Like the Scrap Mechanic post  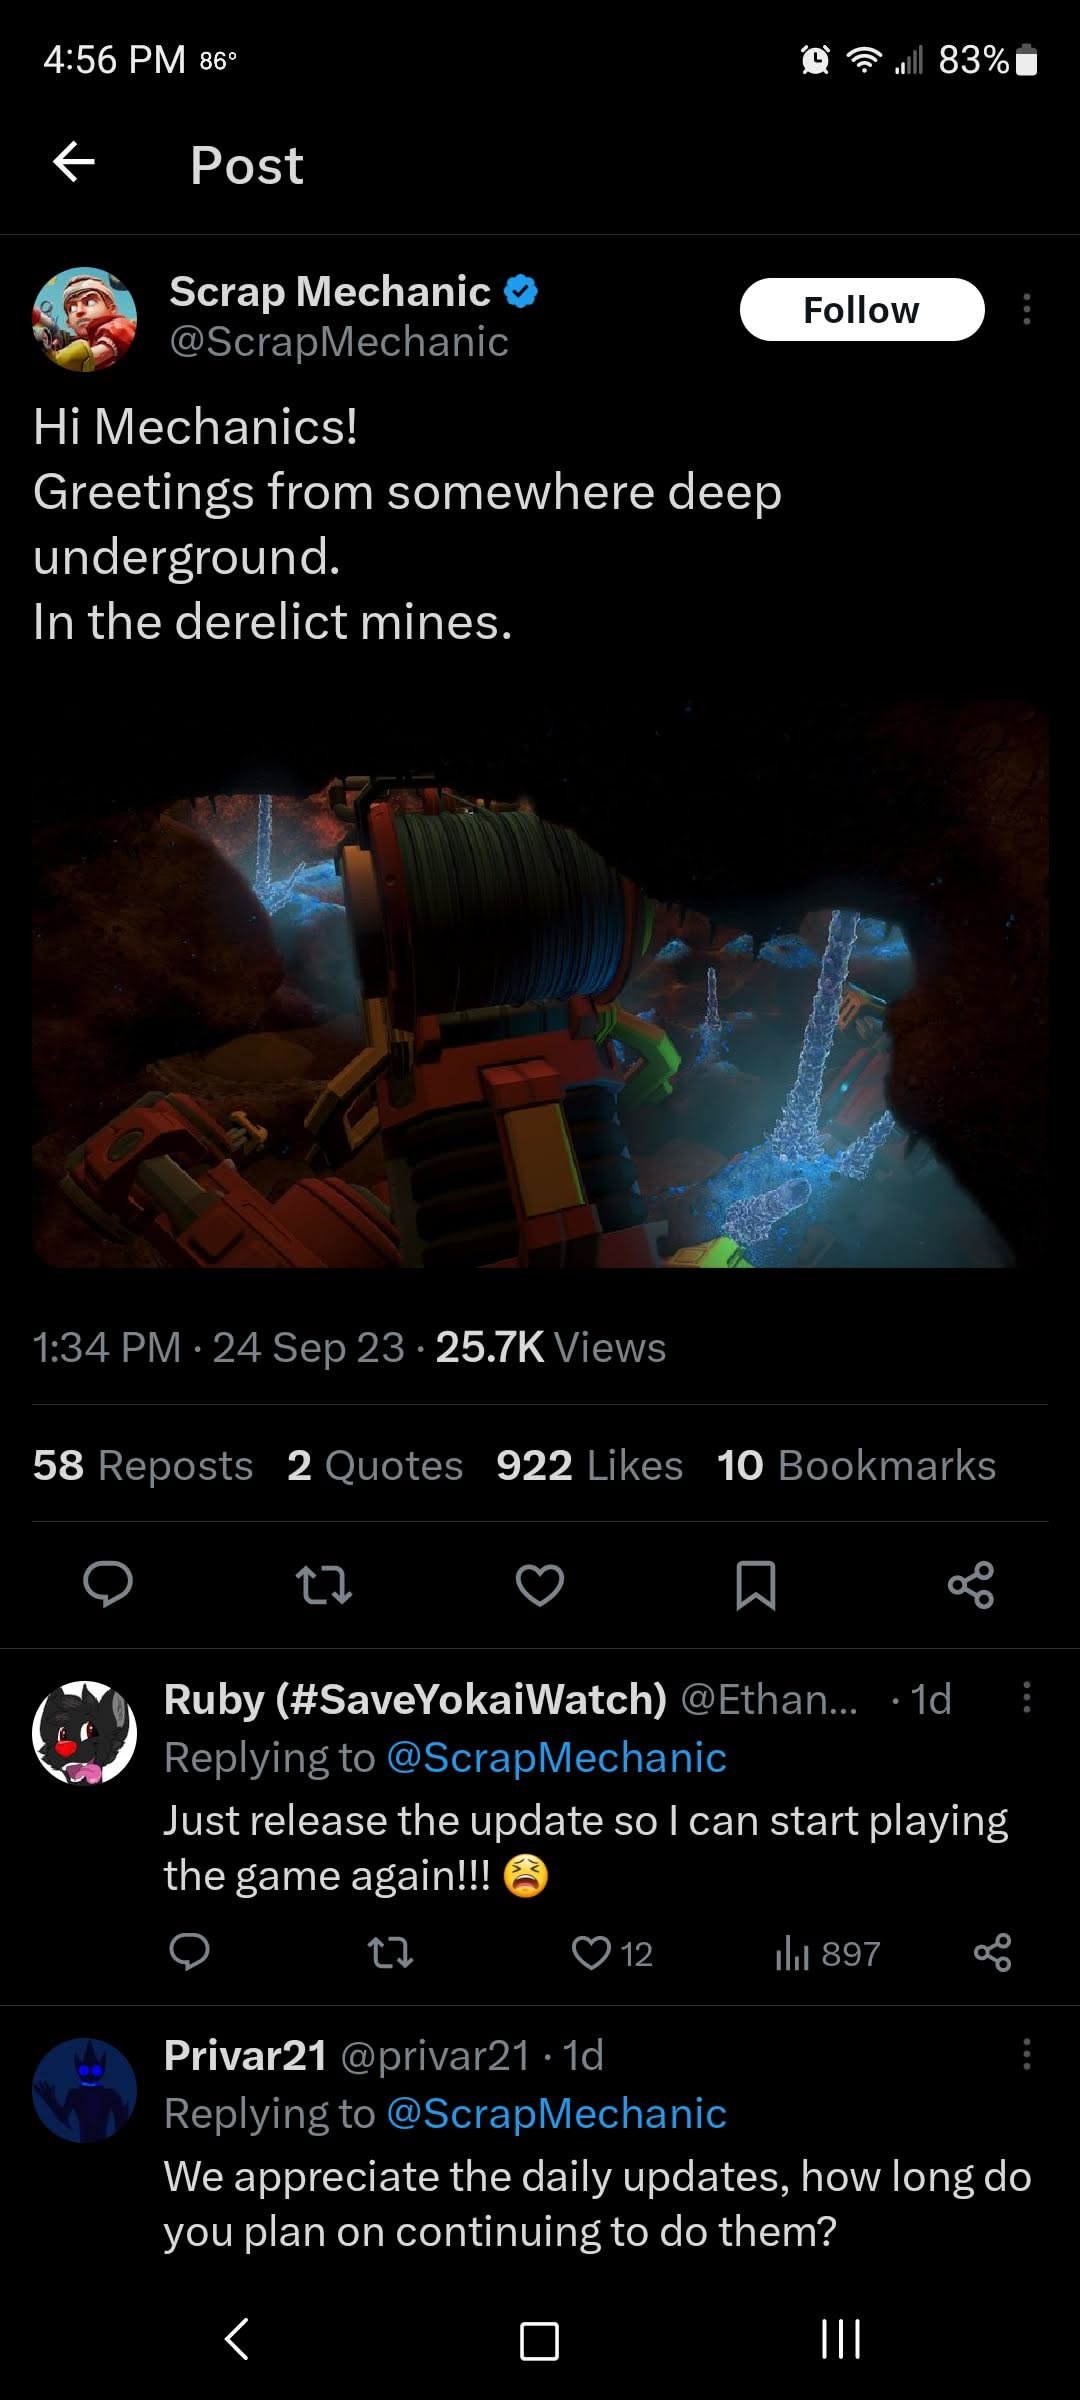click(540, 1584)
